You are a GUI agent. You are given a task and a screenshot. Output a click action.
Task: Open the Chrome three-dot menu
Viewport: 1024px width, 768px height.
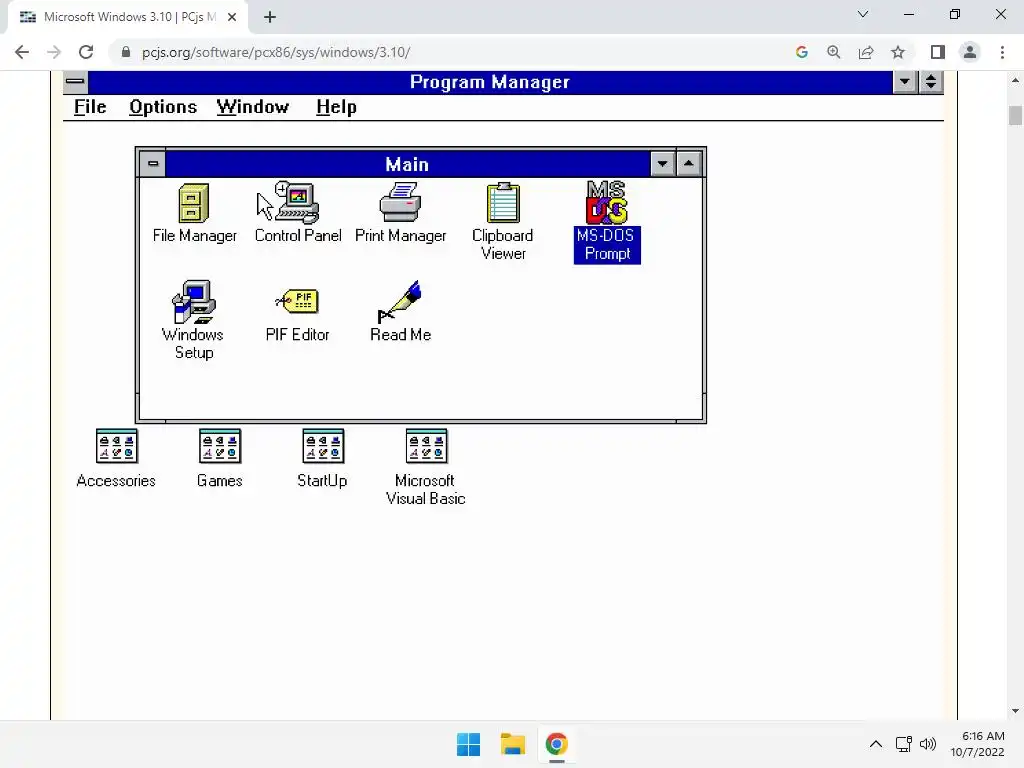click(x=1002, y=52)
